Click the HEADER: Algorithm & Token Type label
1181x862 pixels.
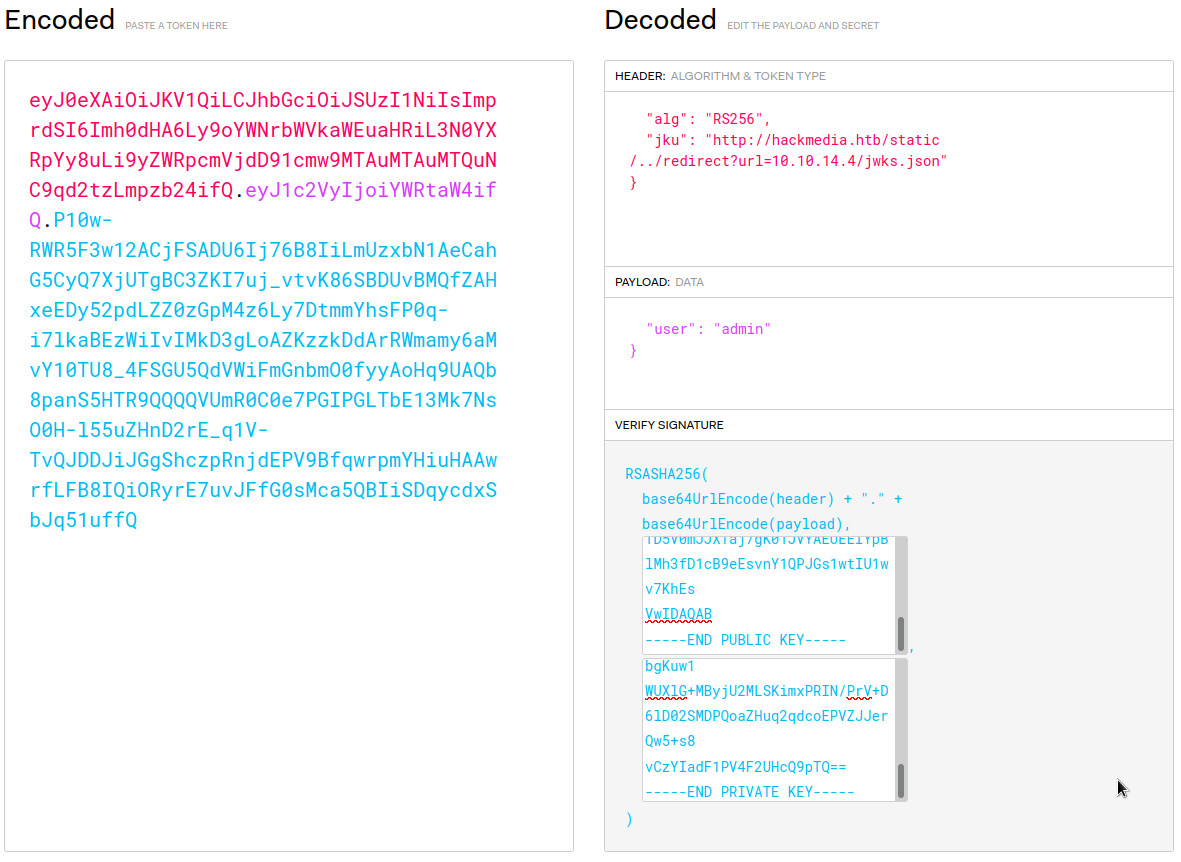click(720, 76)
